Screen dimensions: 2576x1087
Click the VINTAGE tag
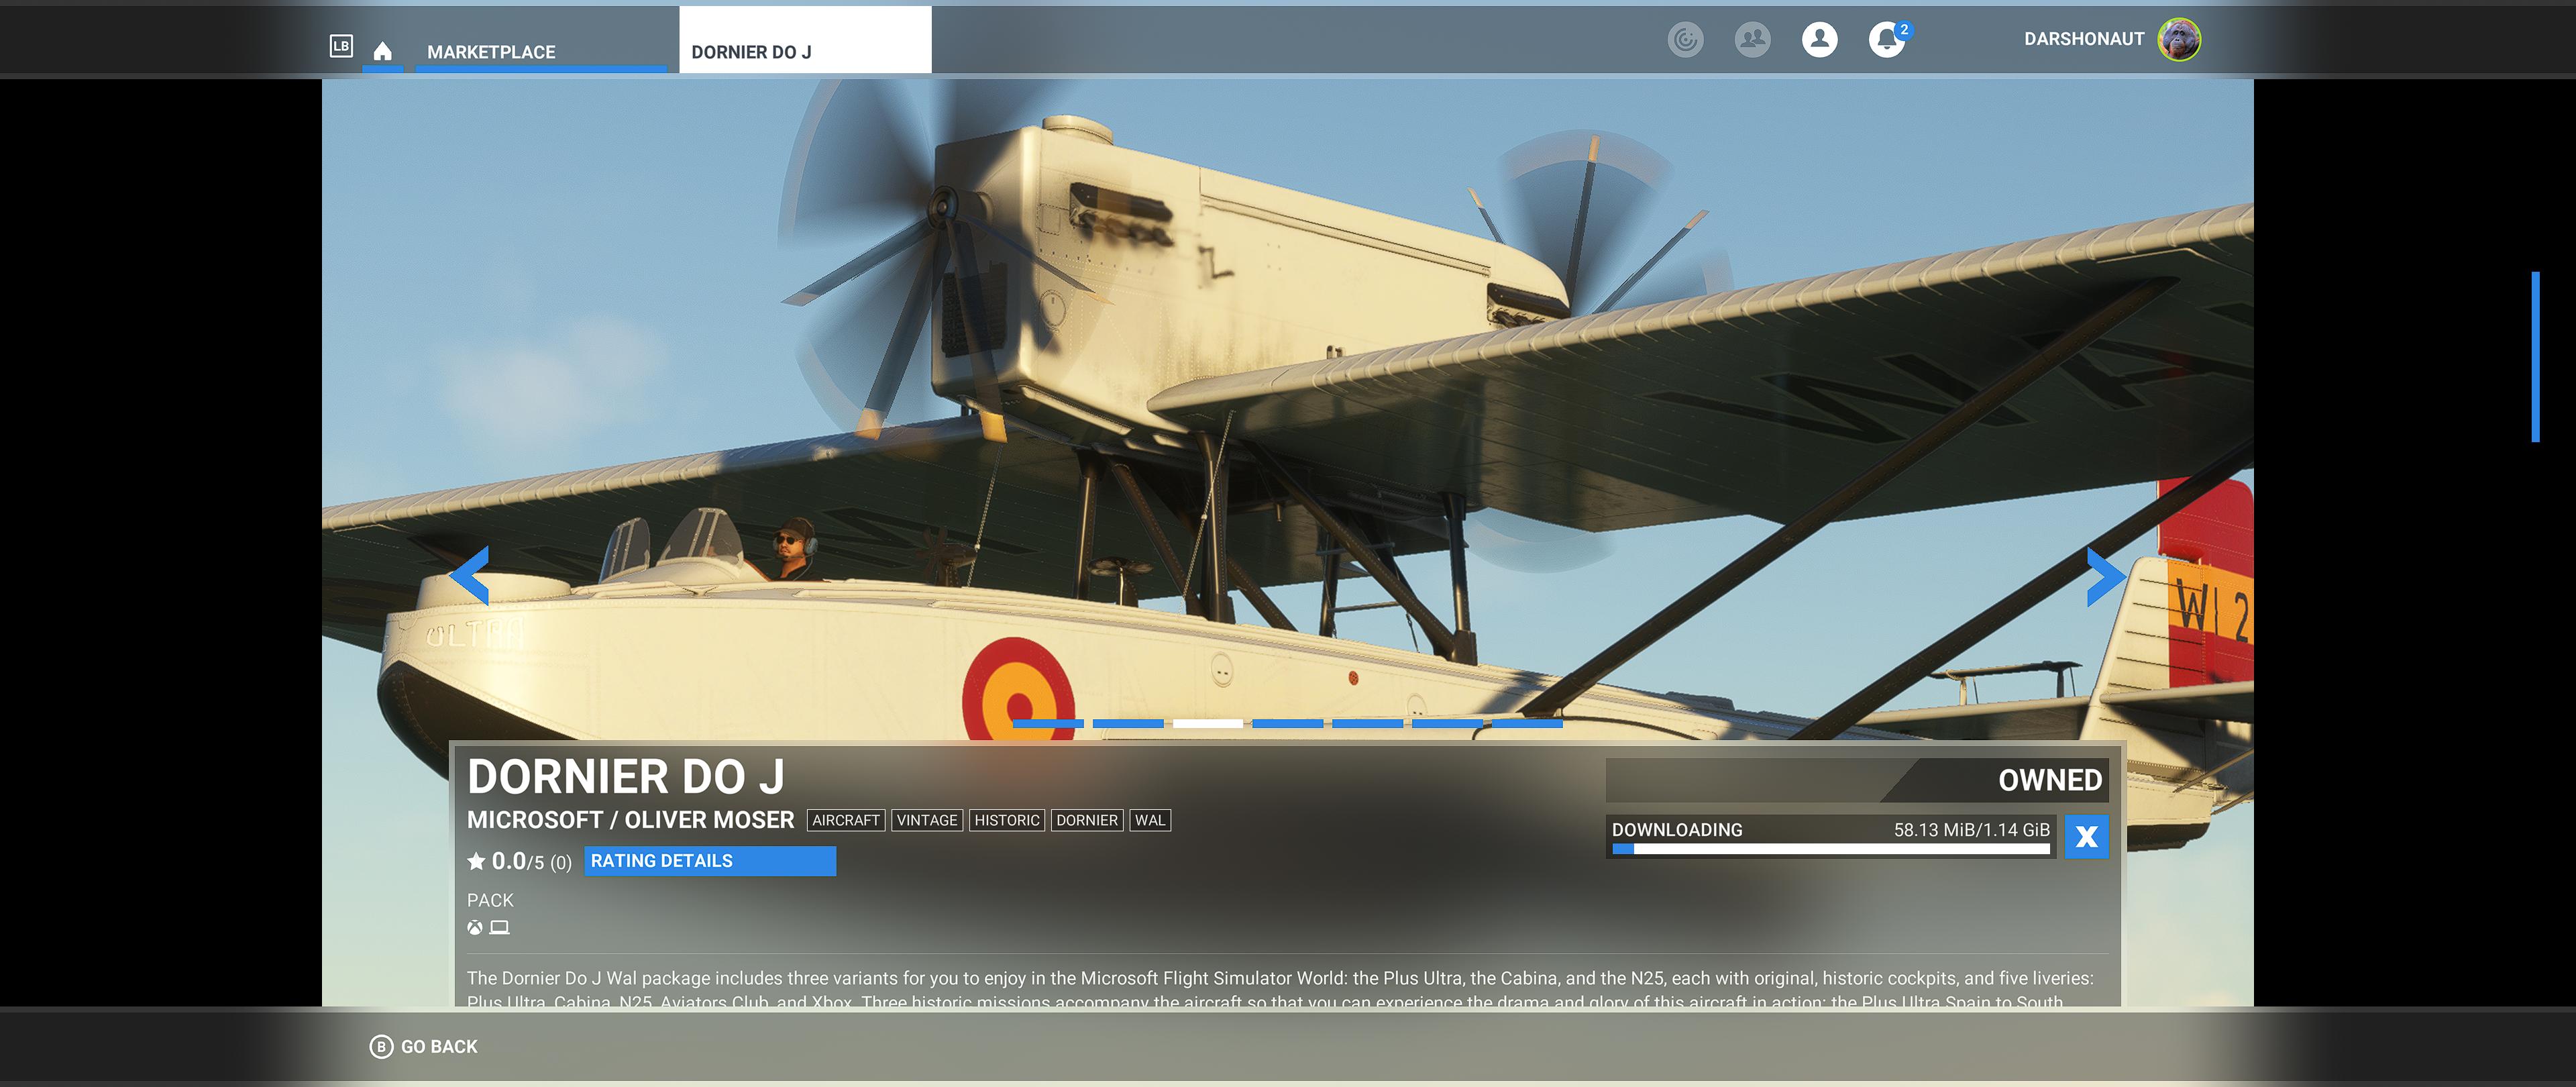927,820
